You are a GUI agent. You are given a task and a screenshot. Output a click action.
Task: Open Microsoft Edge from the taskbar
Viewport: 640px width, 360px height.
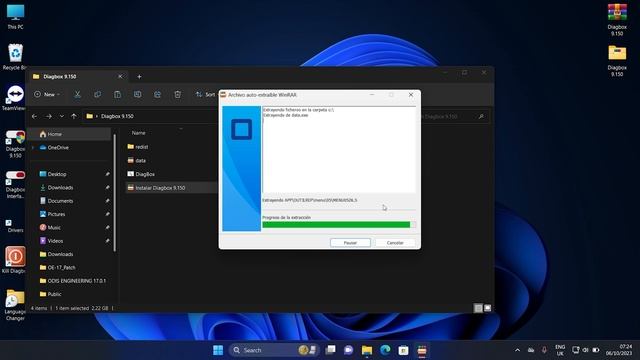click(x=385, y=350)
